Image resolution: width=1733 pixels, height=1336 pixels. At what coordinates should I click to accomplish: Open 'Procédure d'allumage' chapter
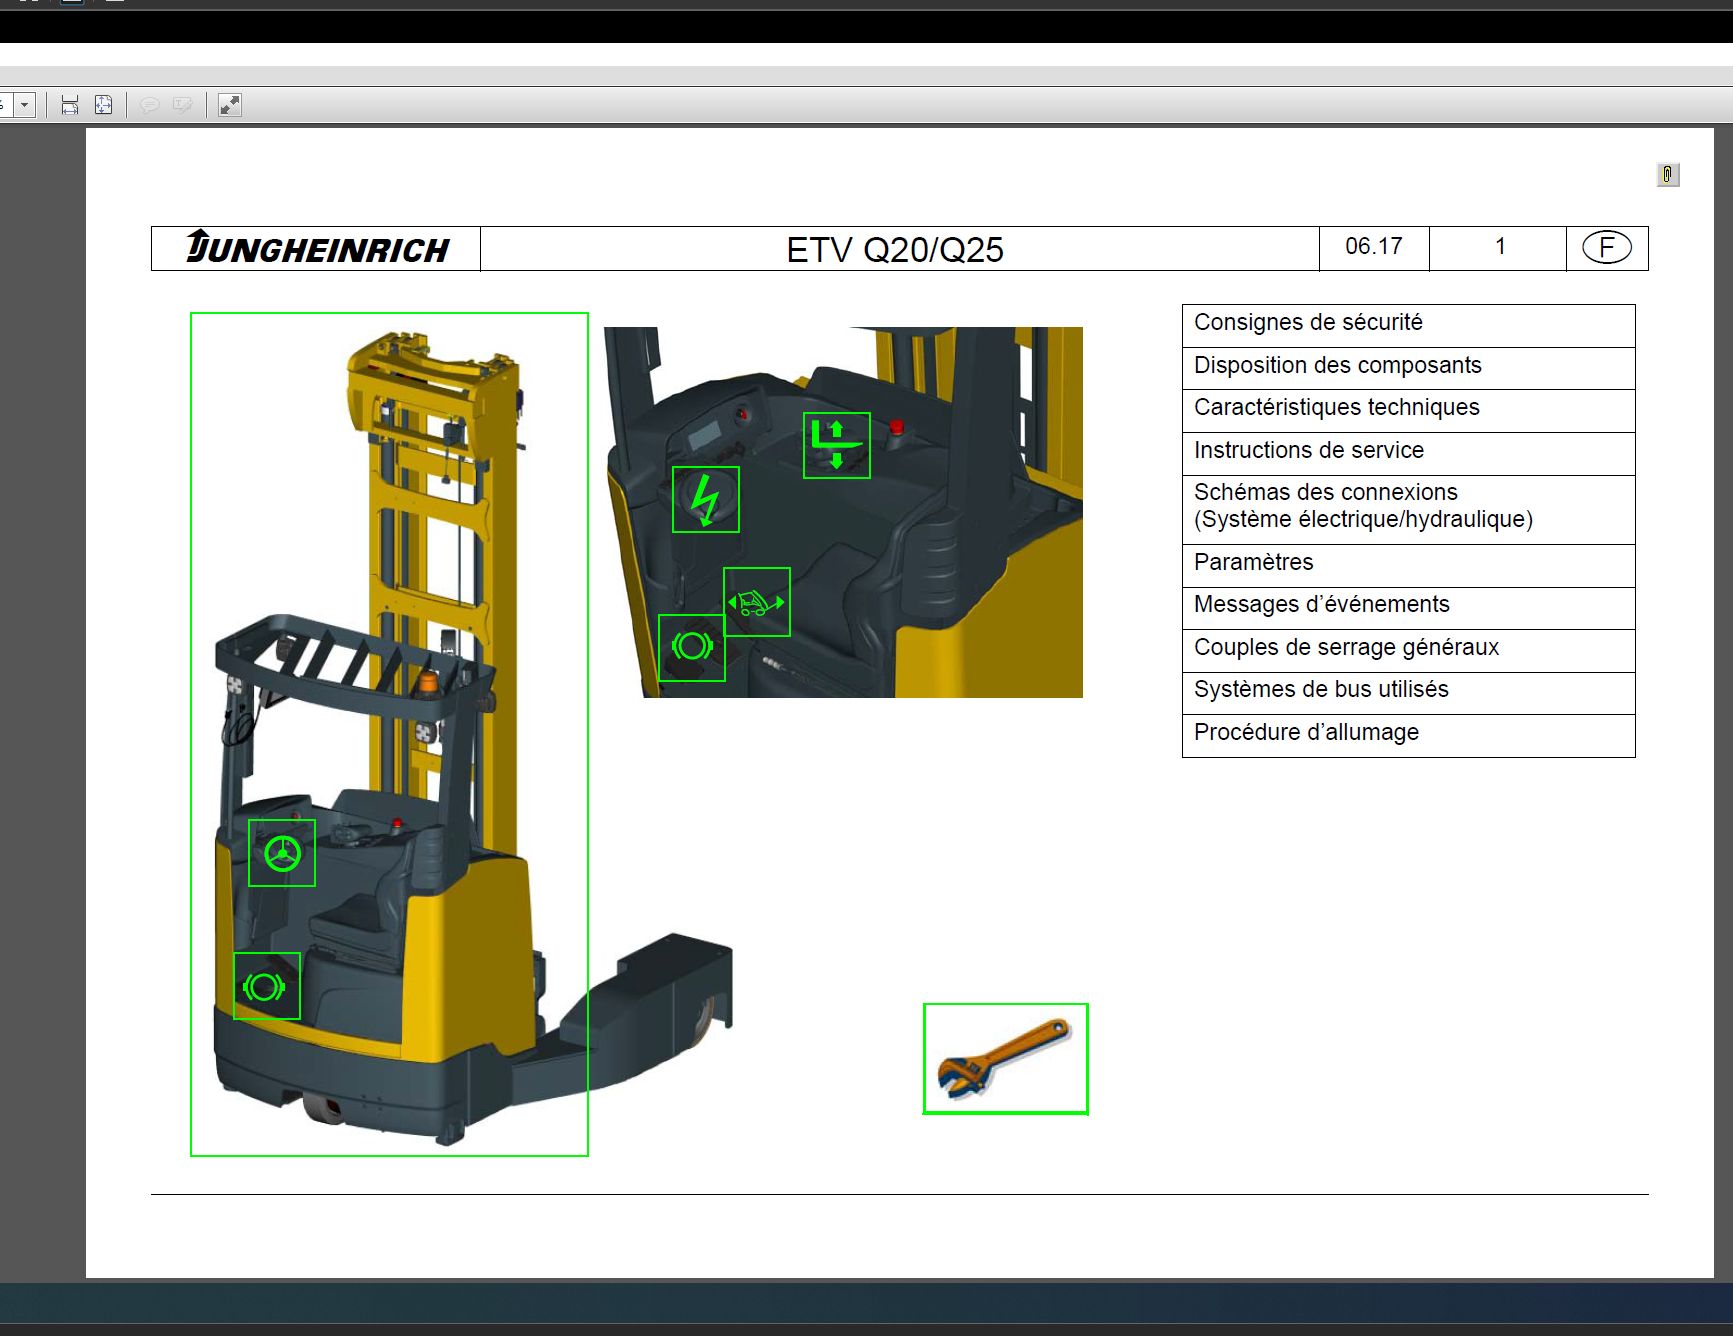[1408, 735]
